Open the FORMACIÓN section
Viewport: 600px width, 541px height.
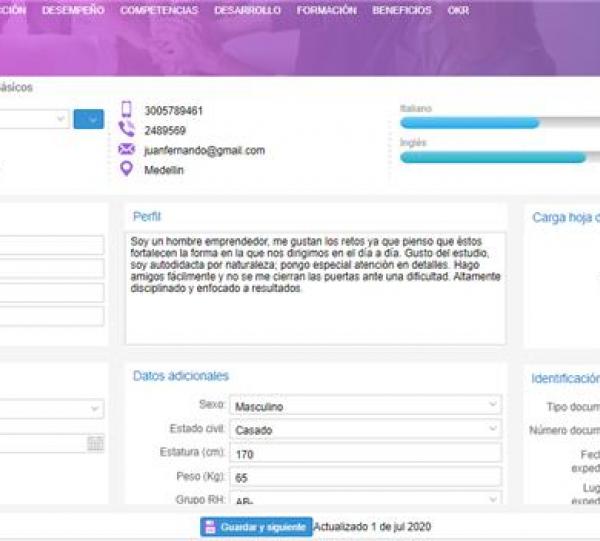coord(326,11)
